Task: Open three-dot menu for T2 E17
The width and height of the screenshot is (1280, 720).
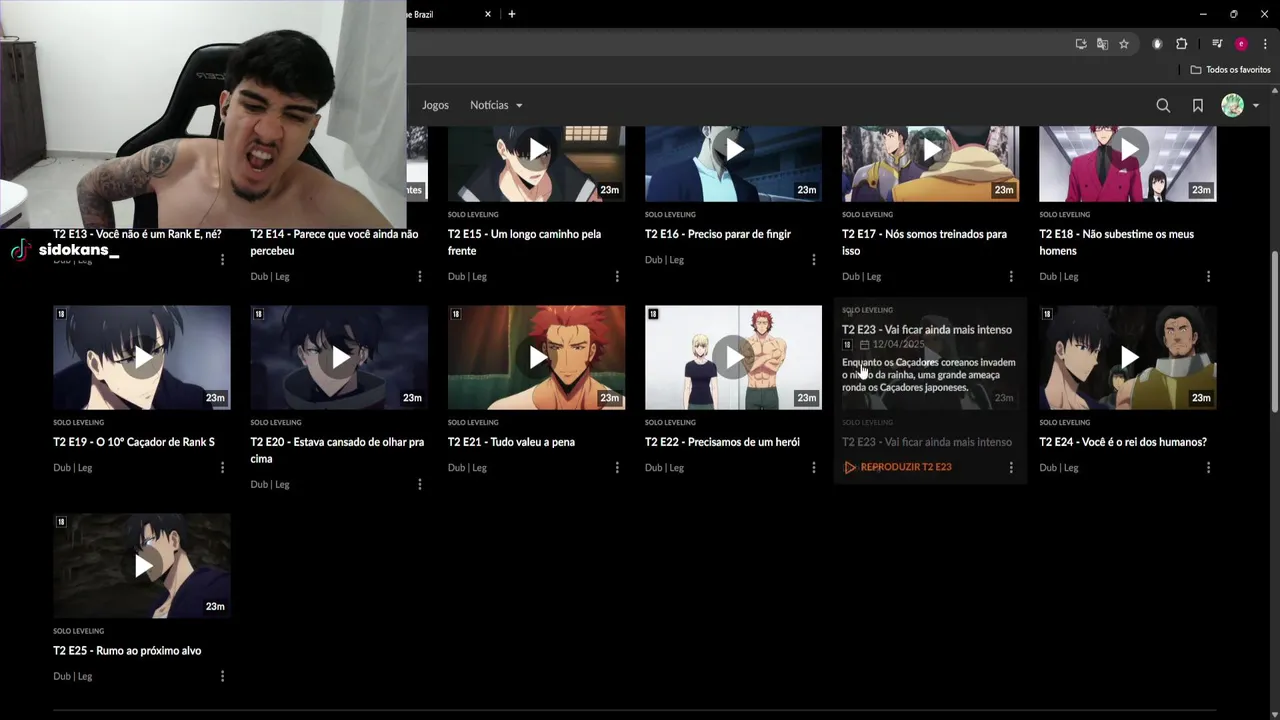Action: 1010,276
